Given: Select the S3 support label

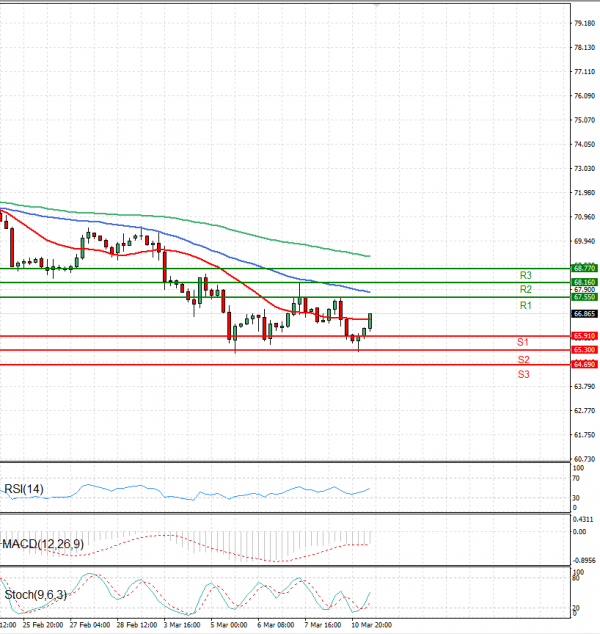Looking at the screenshot, I should 523,374.
